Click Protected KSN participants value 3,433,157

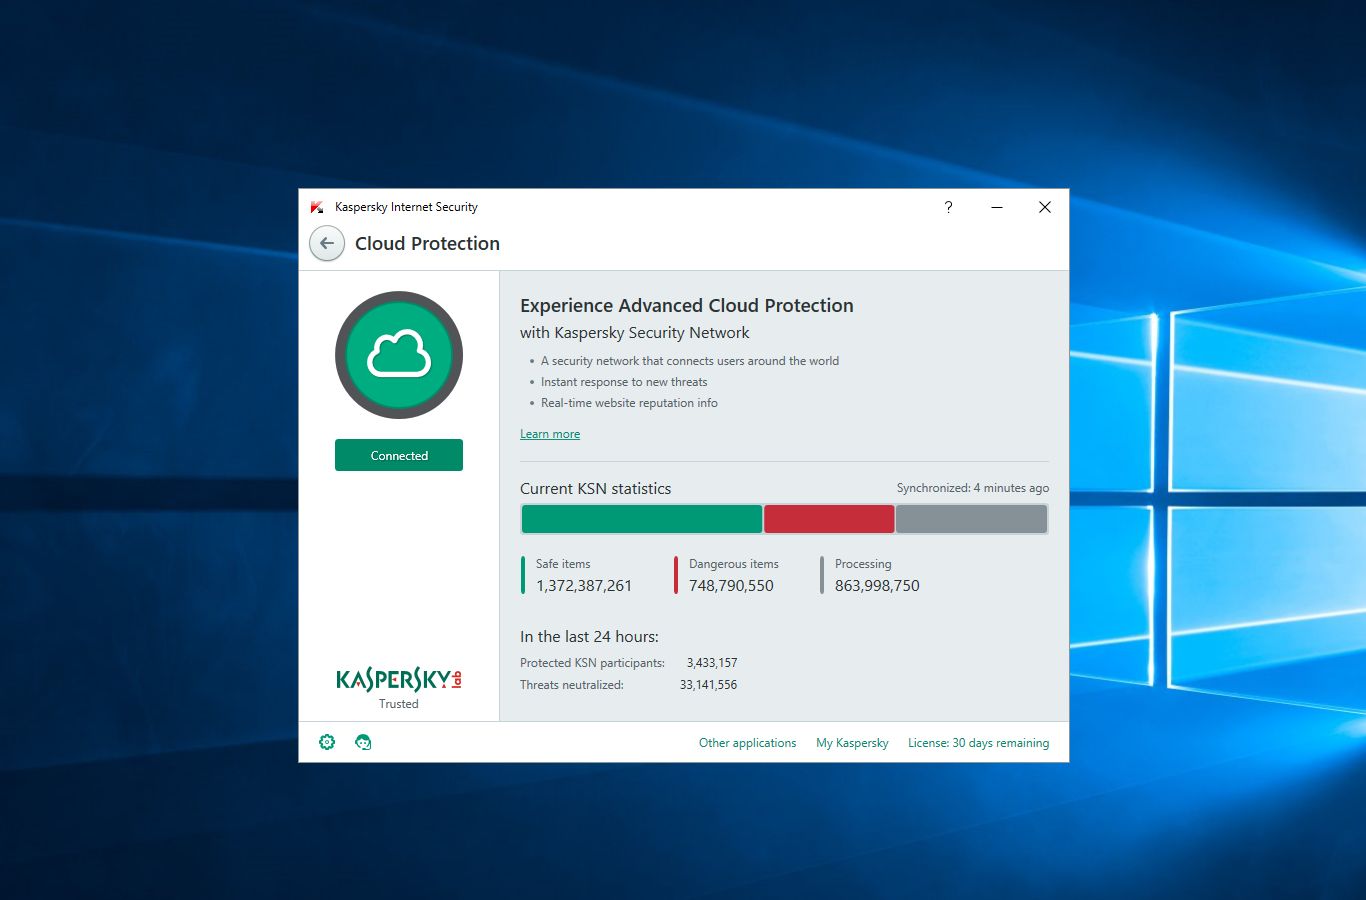click(712, 663)
